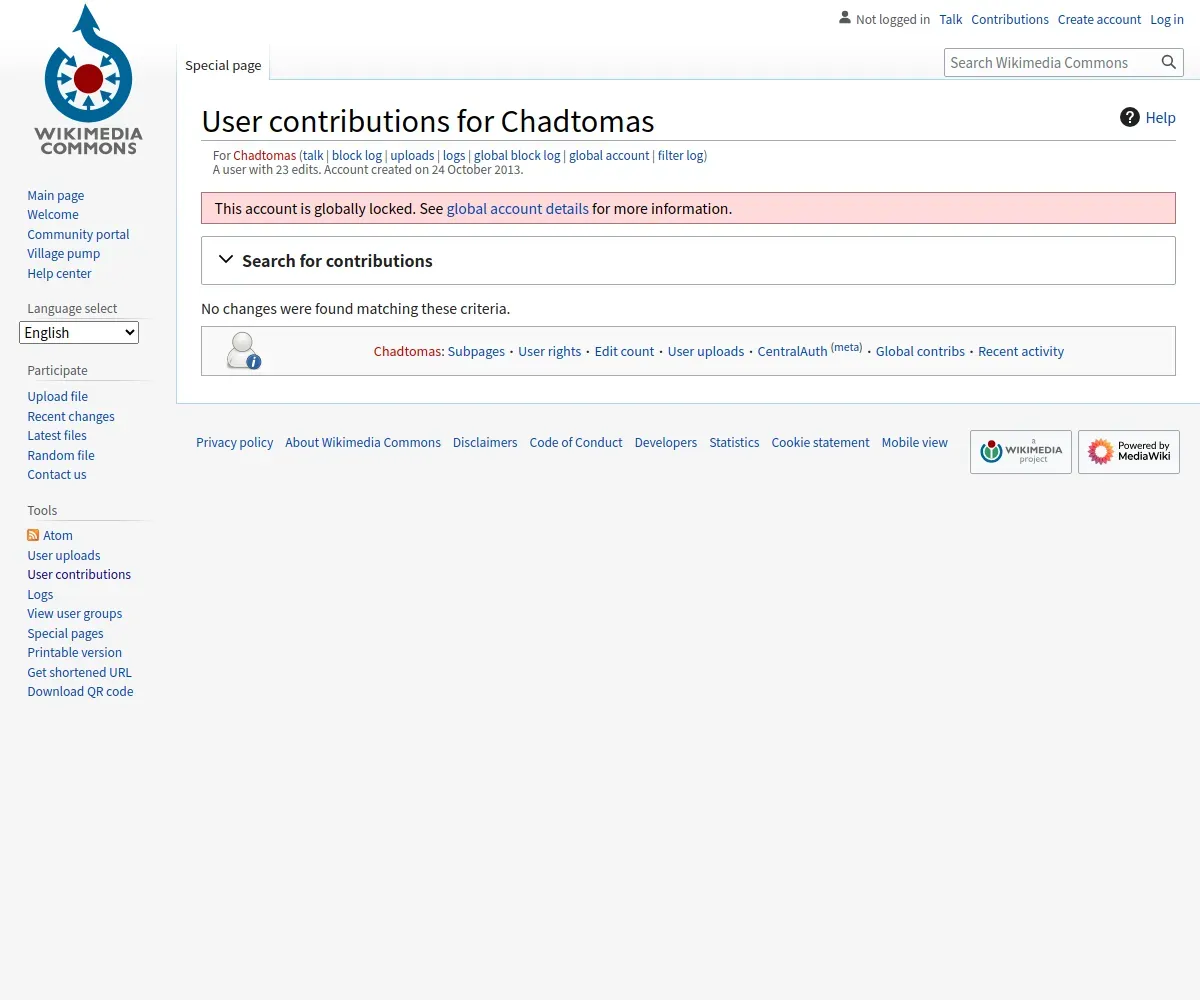
Task: Open Recent activity link
Action: point(1021,351)
